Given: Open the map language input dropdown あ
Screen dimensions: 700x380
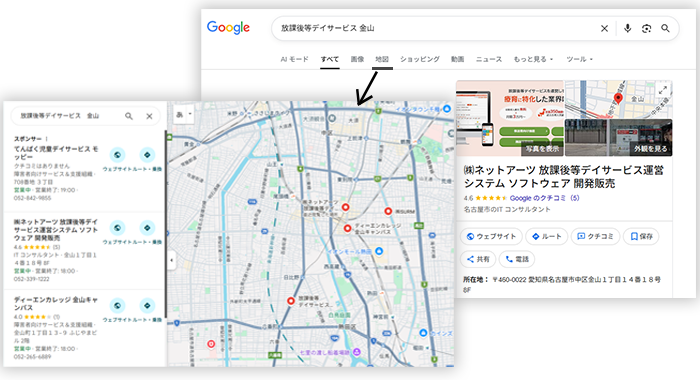Looking at the screenshot, I should click(x=183, y=114).
